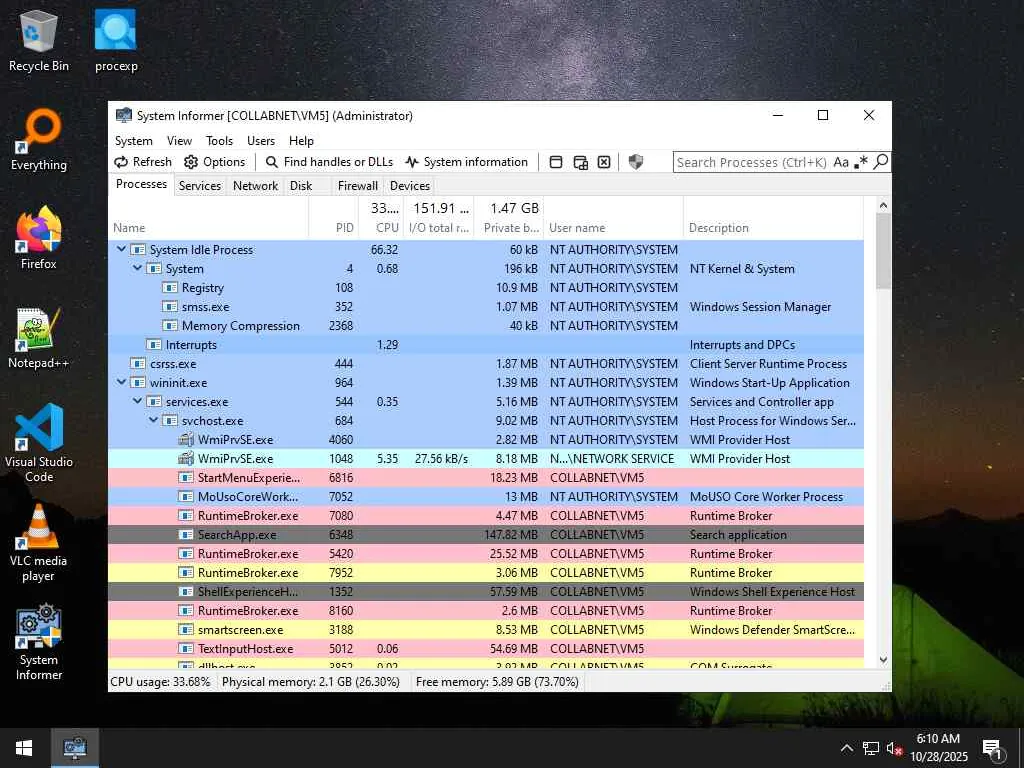Select the Interrupts row

(x=486, y=344)
